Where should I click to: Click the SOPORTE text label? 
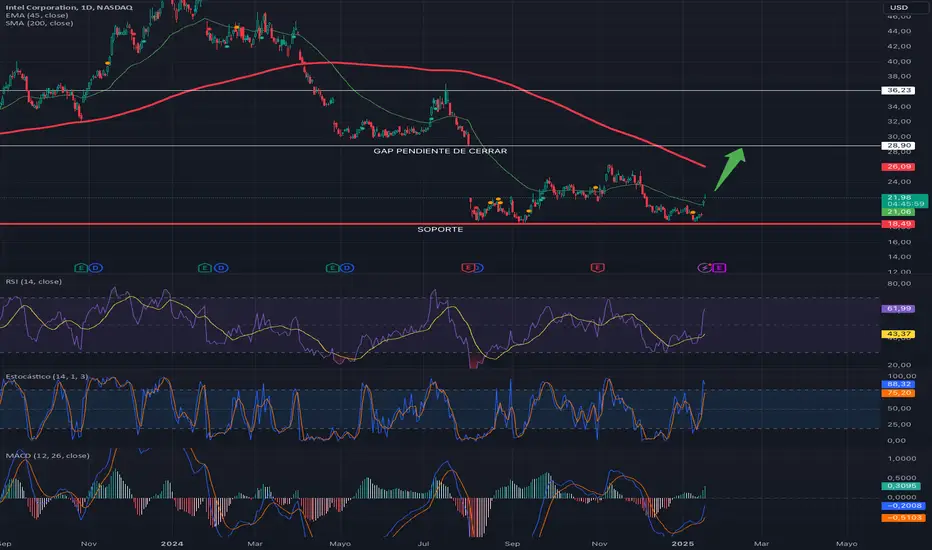[438, 230]
